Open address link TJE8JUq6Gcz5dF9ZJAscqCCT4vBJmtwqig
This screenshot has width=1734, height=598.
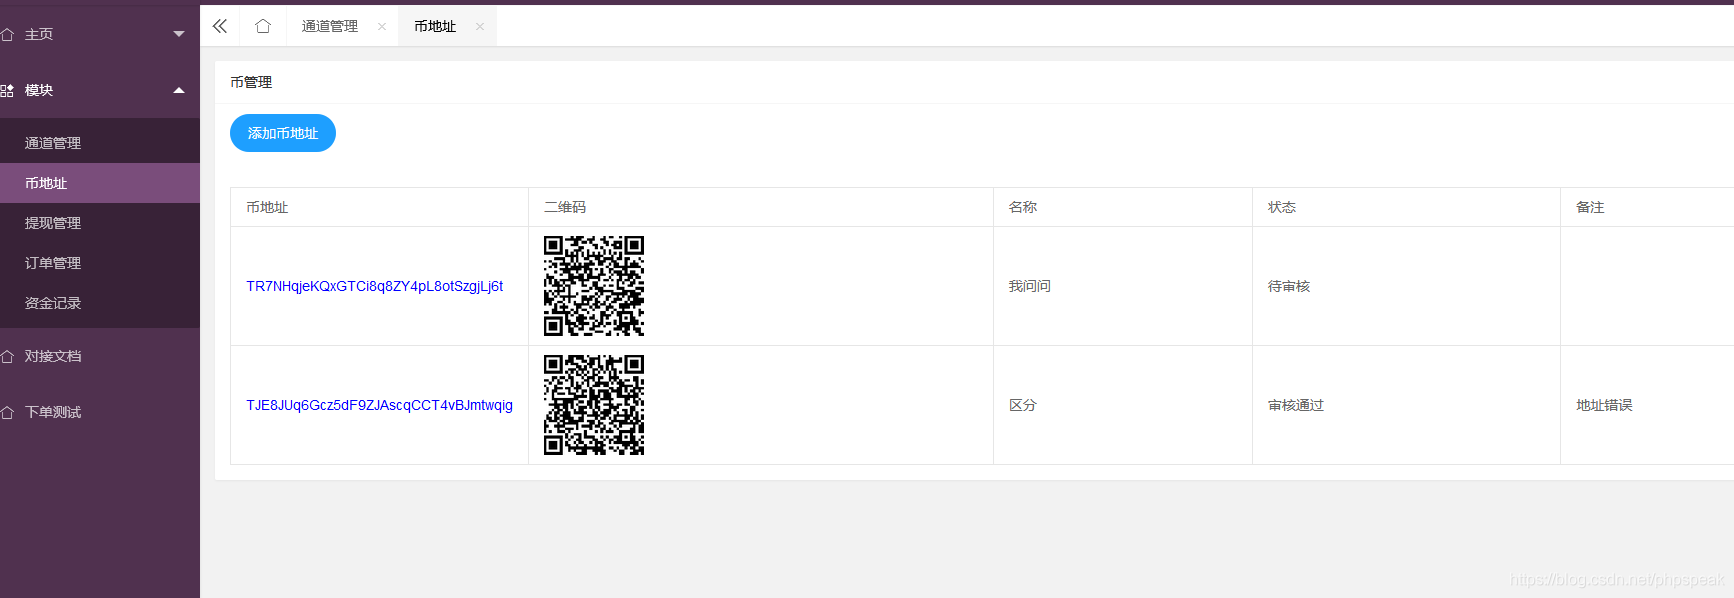(x=380, y=405)
